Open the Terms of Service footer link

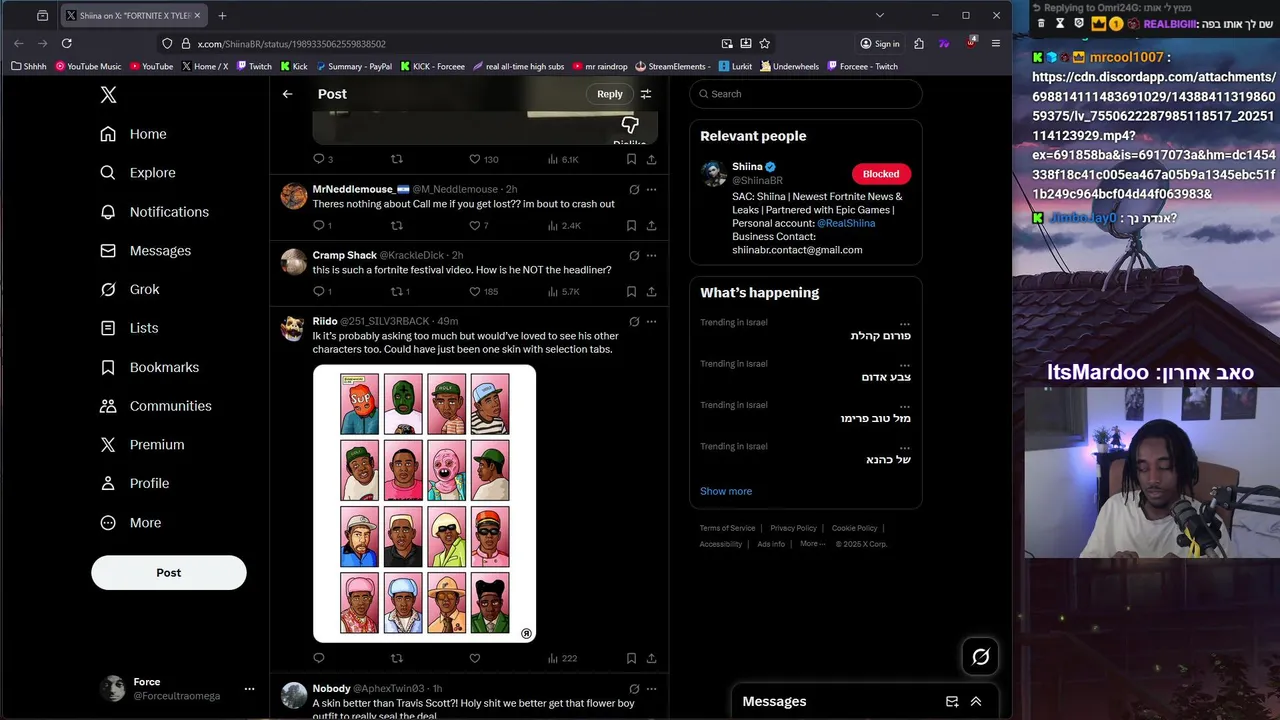click(x=727, y=528)
